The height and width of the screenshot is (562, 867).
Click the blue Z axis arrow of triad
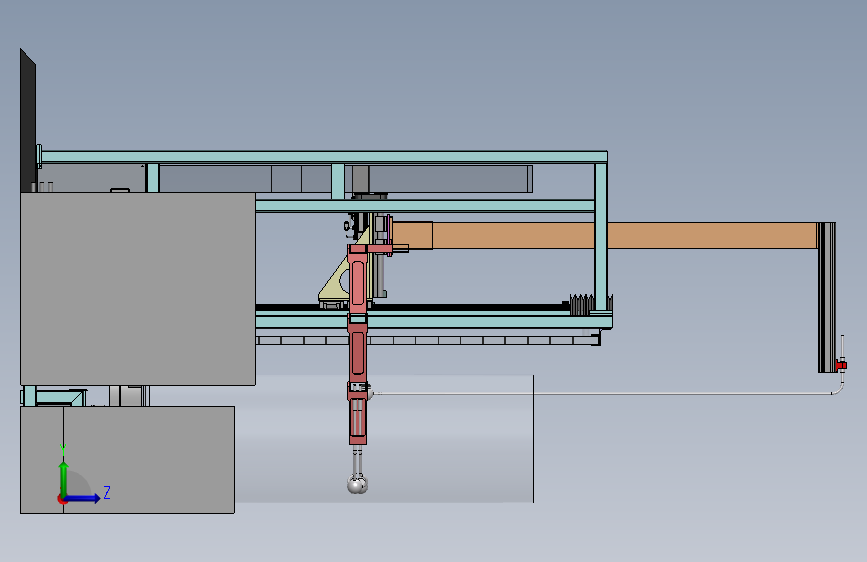(x=83, y=498)
